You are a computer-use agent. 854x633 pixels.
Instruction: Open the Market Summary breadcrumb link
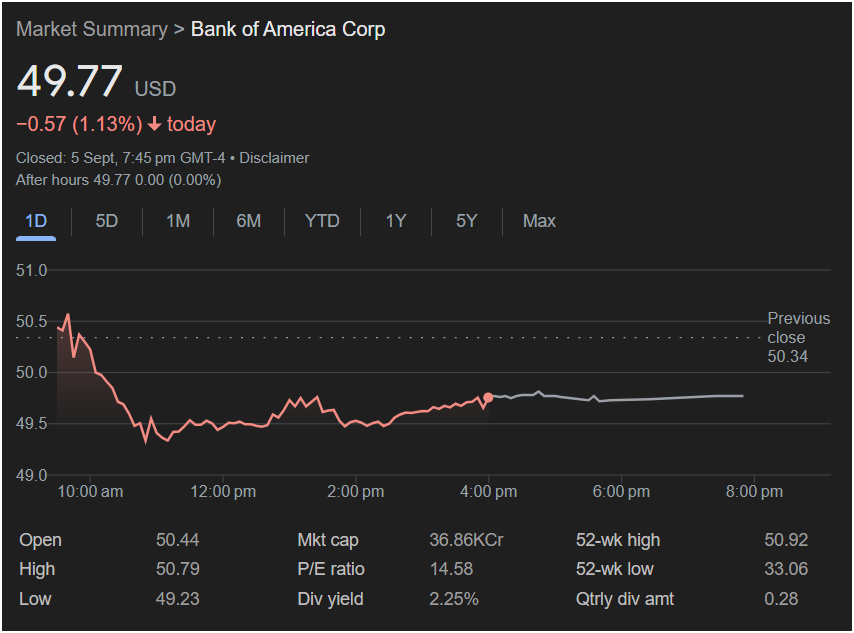click(x=92, y=29)
